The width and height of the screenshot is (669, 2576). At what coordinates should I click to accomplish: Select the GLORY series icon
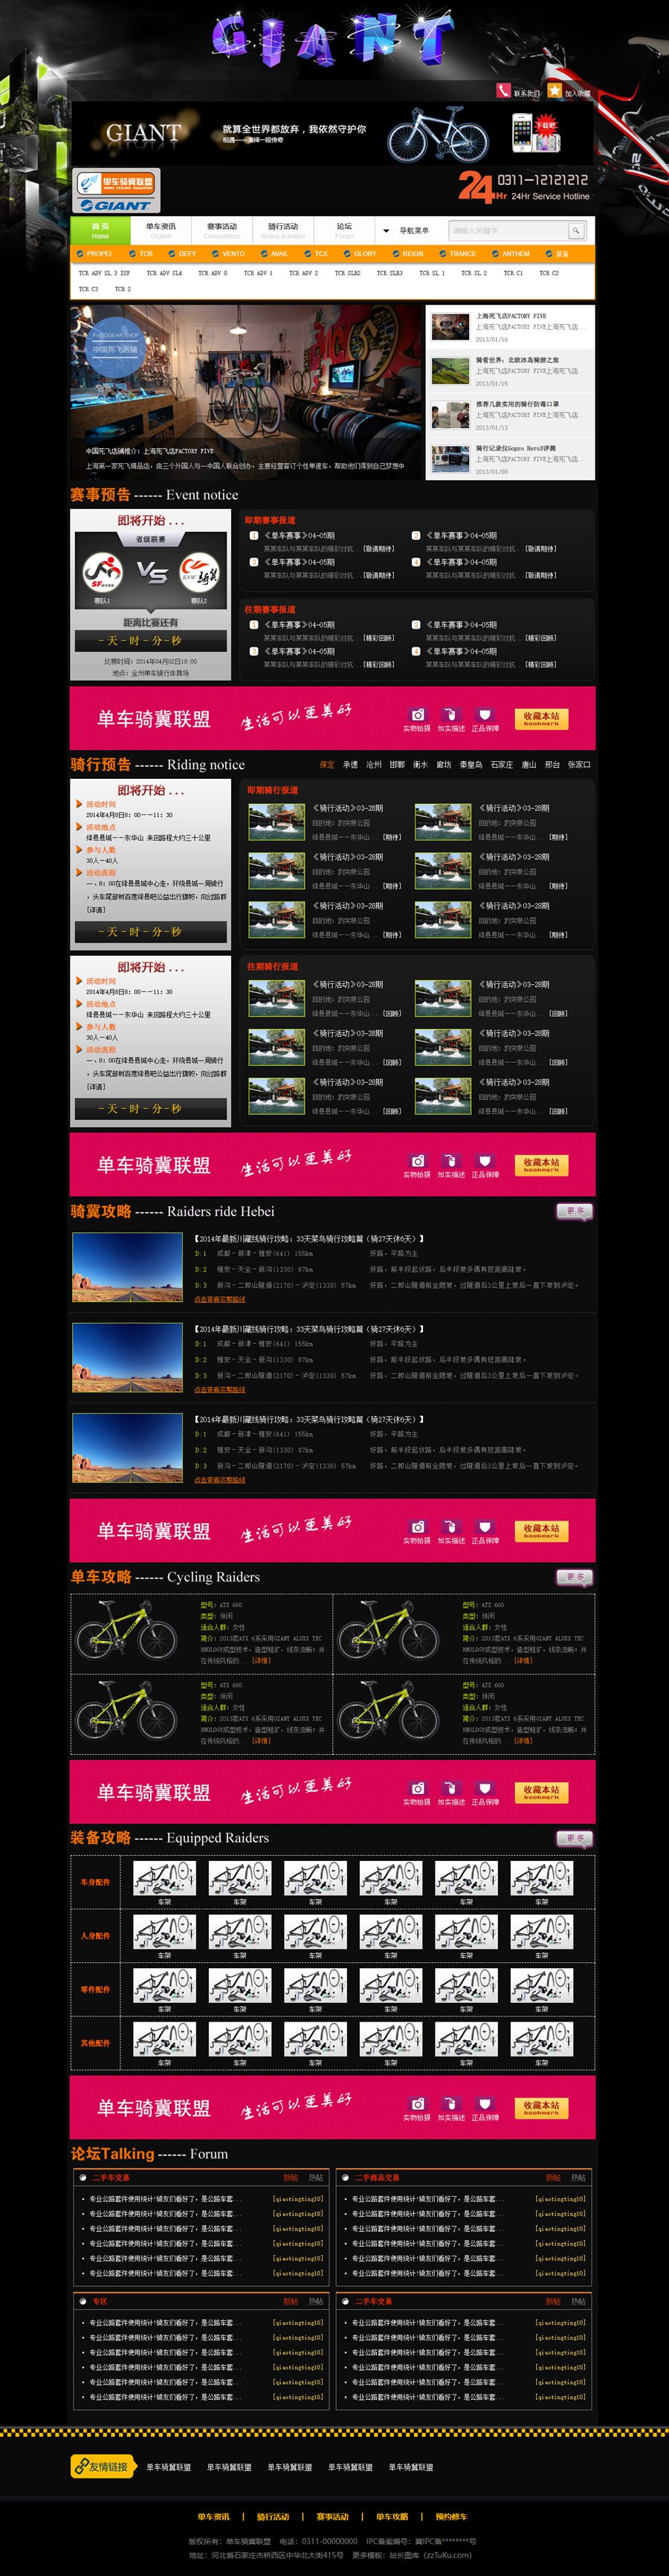pyautogui.click(x=348, y=254)
